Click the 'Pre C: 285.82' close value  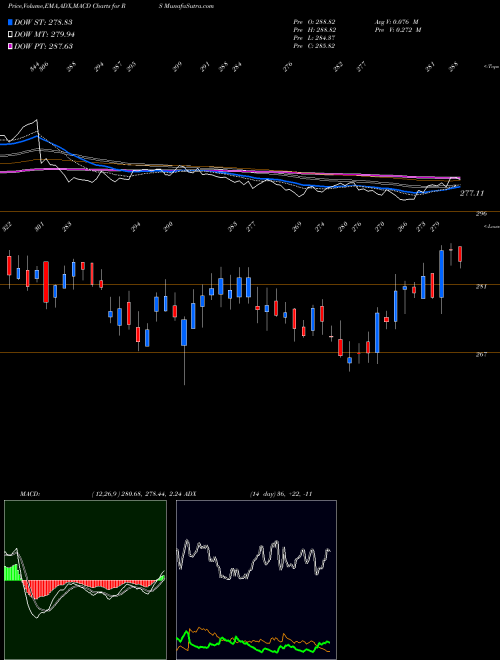pyautogui.click(x=314, y=46)
